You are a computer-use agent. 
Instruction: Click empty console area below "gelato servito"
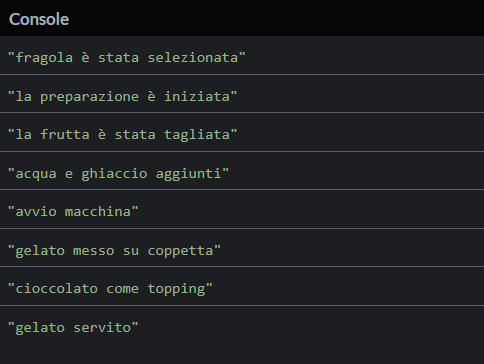242,353
